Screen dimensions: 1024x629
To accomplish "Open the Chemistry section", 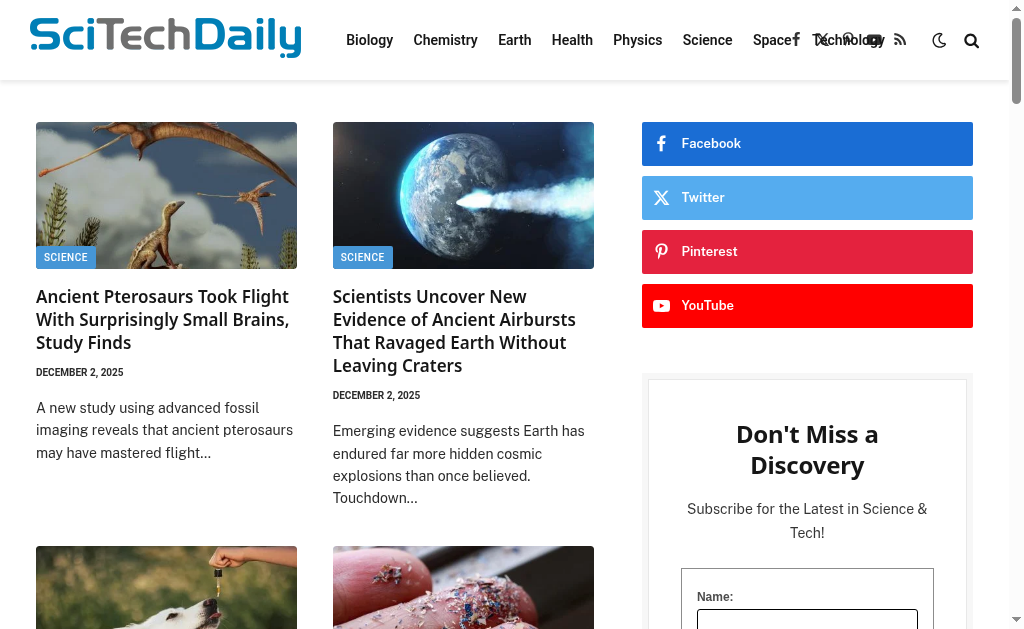I will coord(445,40).
